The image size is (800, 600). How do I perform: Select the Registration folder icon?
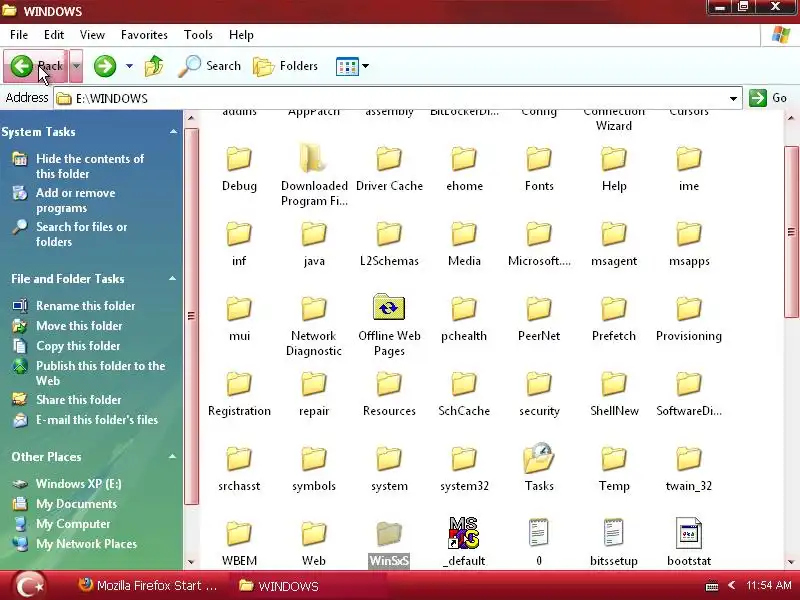tap(239, 384)
